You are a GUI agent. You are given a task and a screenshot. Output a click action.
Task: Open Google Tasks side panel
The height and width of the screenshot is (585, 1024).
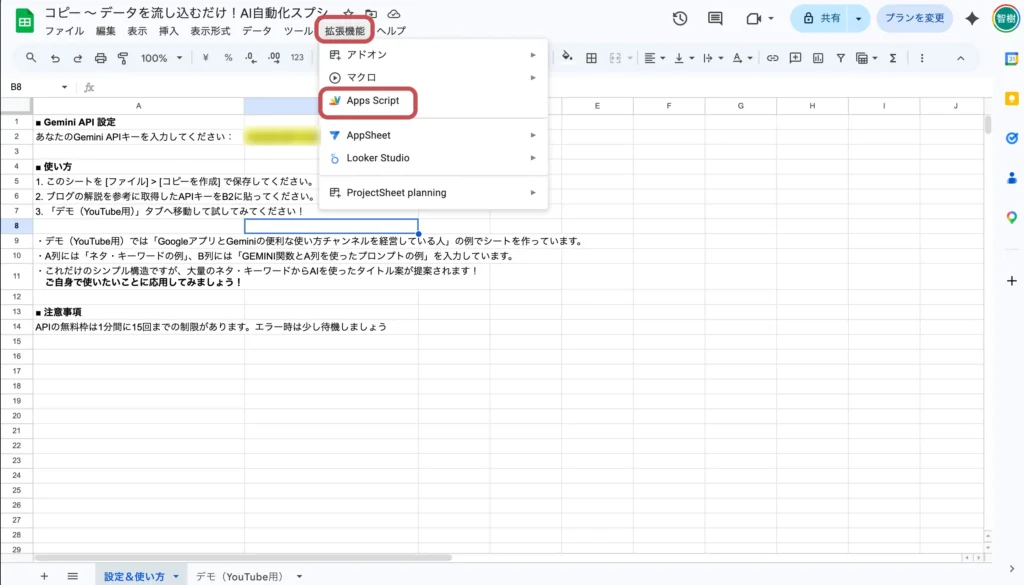1012,138
